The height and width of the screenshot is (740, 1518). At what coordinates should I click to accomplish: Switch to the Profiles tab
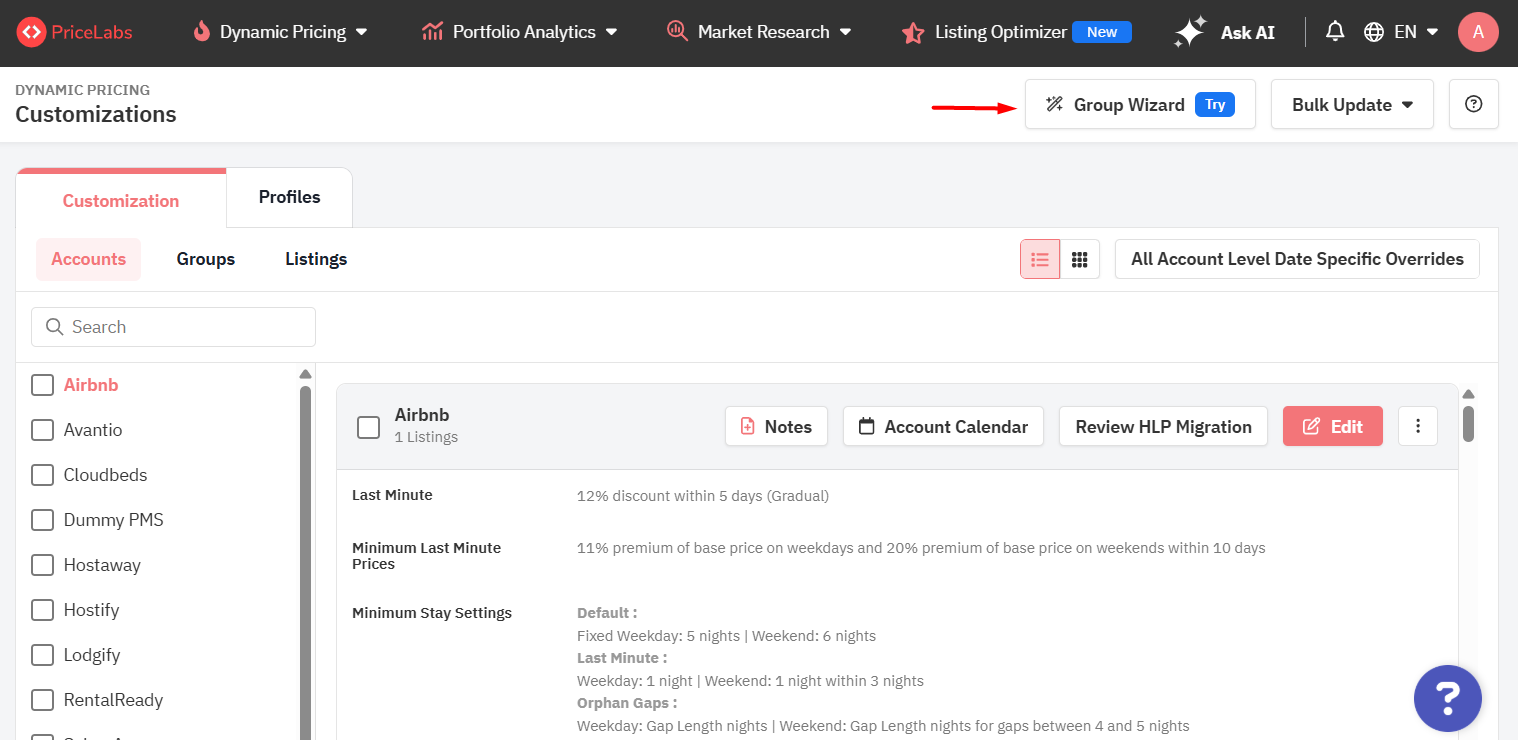pyautogui.click(x=289, y=197)
